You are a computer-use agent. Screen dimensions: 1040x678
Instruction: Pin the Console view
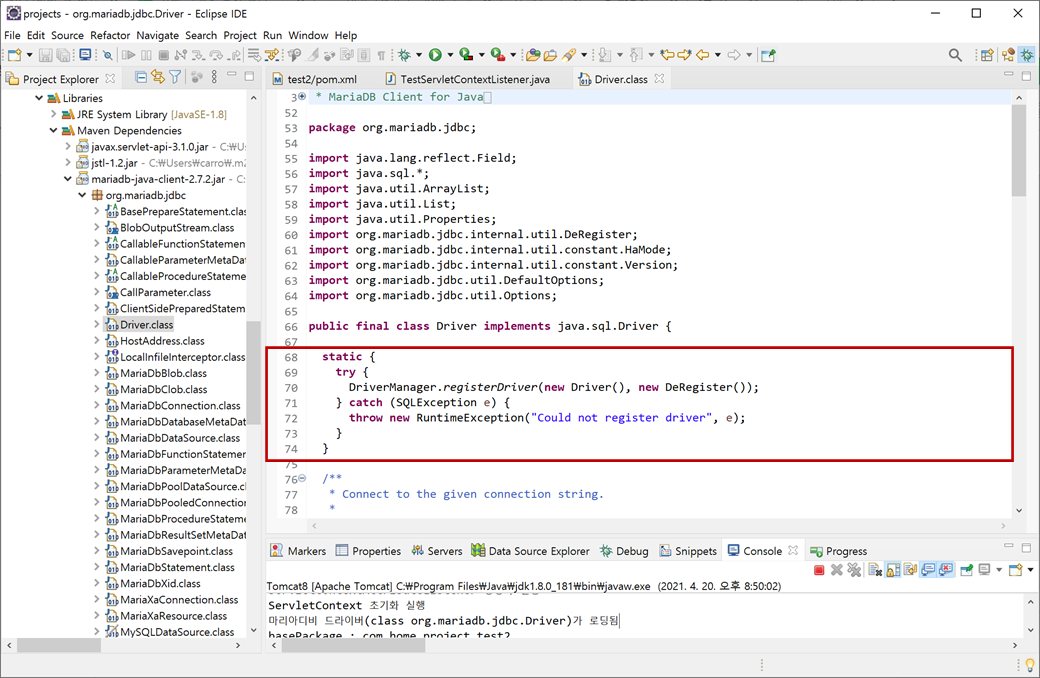pos(966,569)
